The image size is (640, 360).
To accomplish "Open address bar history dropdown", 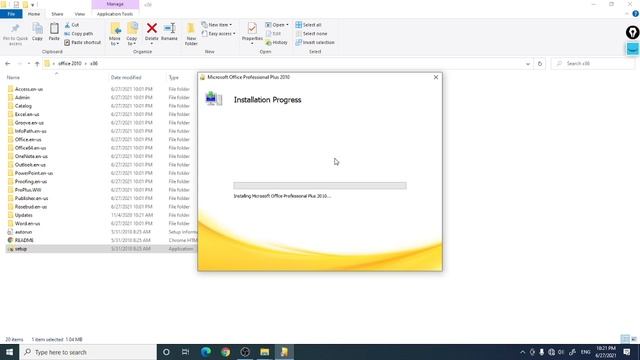I will coord(528,64).
